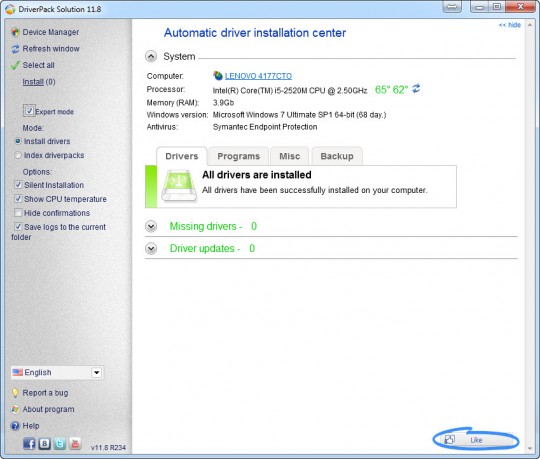Uncheck Show CPU temperature option

pyautogui.click(x=18, y=199)
